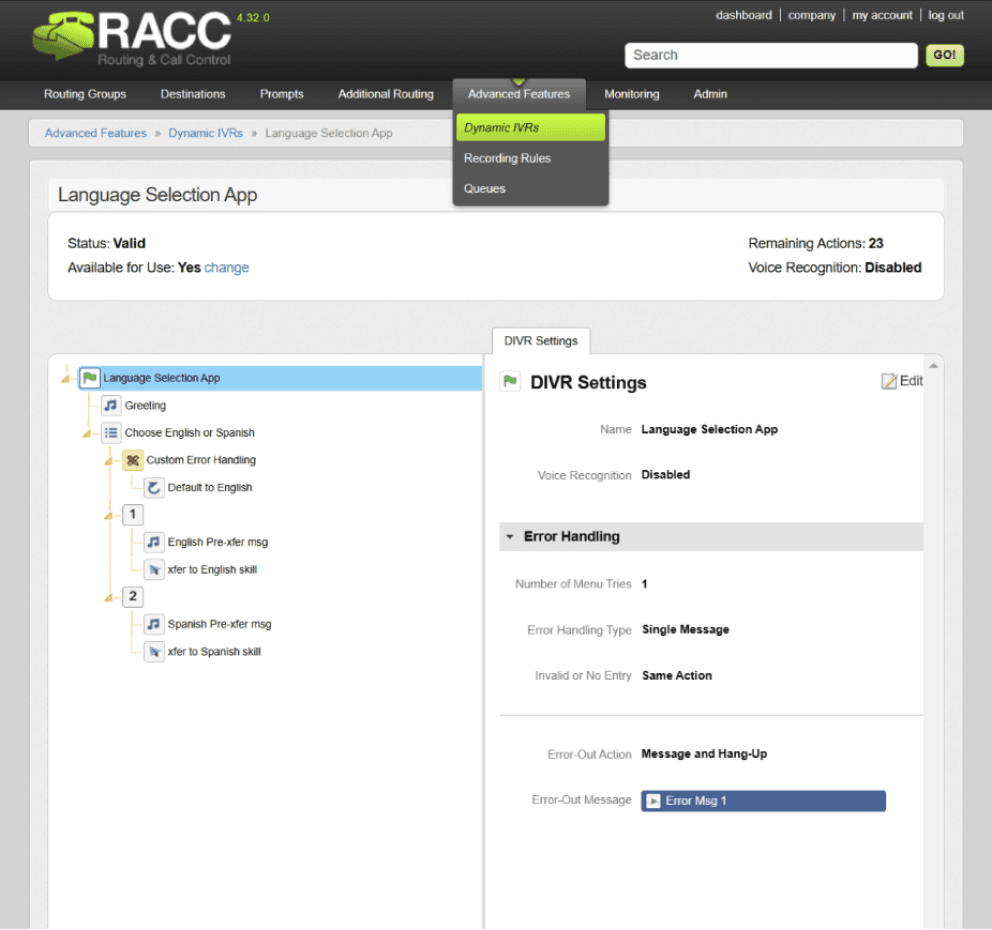Click the RACC telephone logo

[63, 35]
